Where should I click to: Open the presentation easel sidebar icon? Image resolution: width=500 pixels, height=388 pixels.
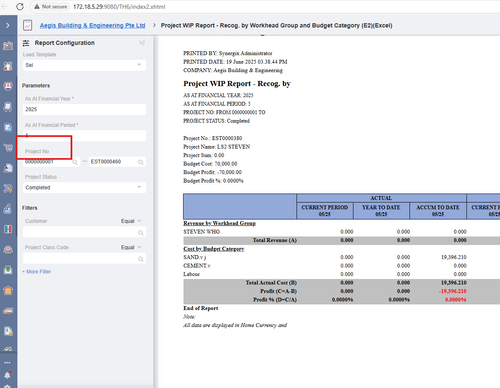point(8,107)
